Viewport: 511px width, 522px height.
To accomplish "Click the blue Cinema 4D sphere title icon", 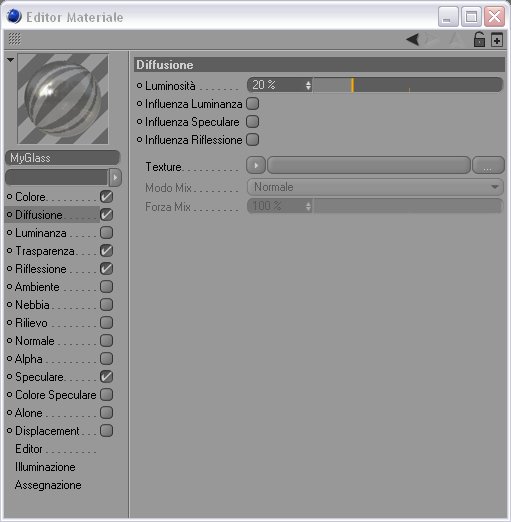I will (x=14, y=16).
